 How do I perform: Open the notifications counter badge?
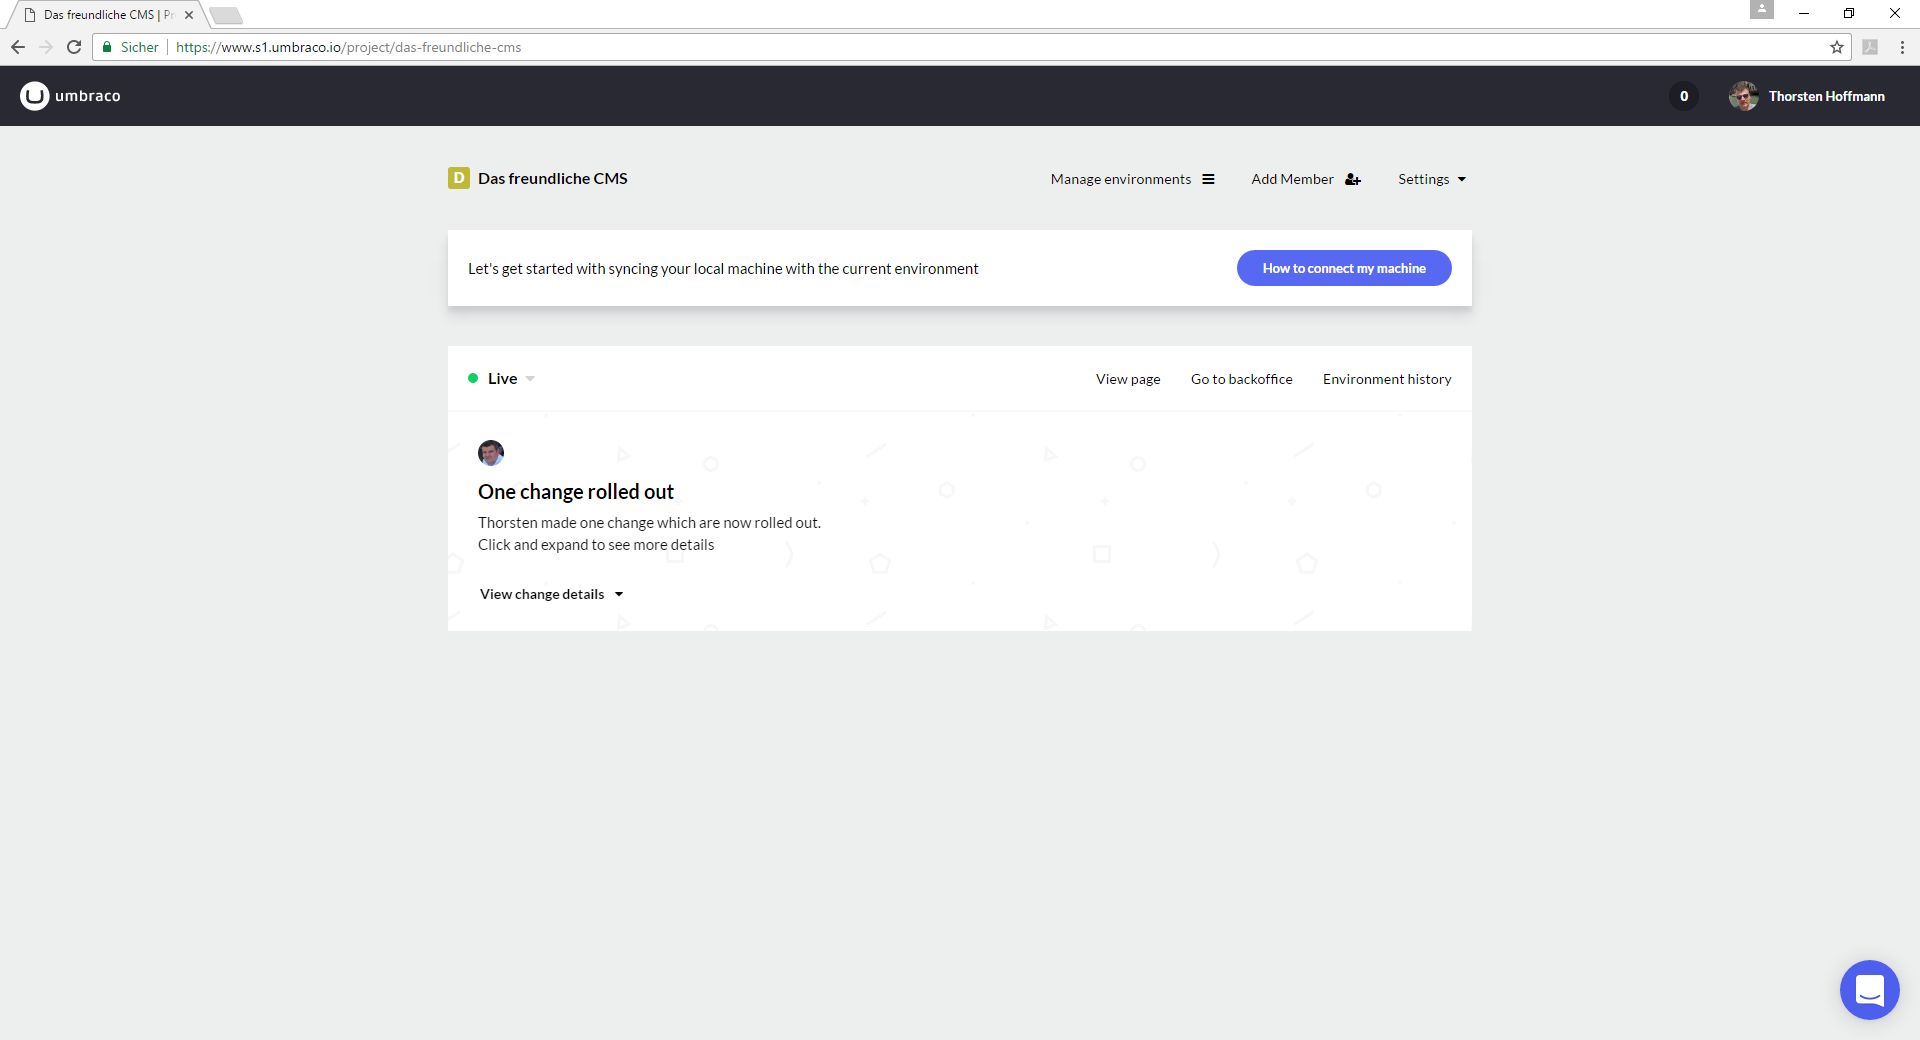(x=1683, y=96)
